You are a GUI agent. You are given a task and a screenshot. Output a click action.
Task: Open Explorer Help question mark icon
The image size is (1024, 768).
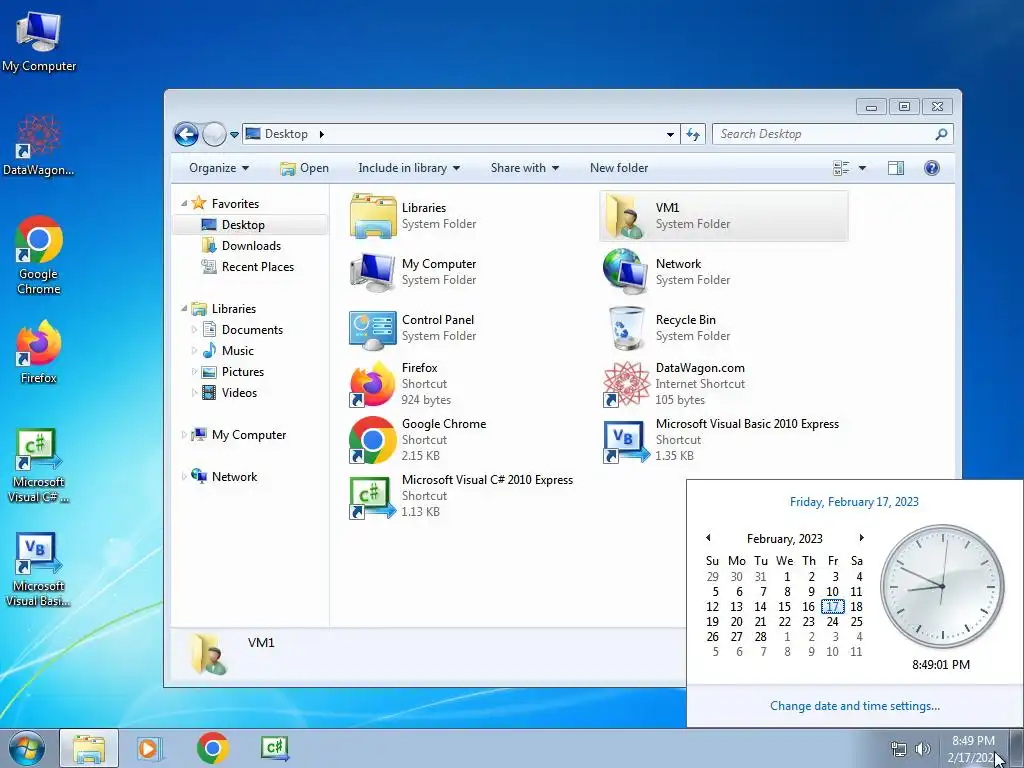(x=932, y=168)
